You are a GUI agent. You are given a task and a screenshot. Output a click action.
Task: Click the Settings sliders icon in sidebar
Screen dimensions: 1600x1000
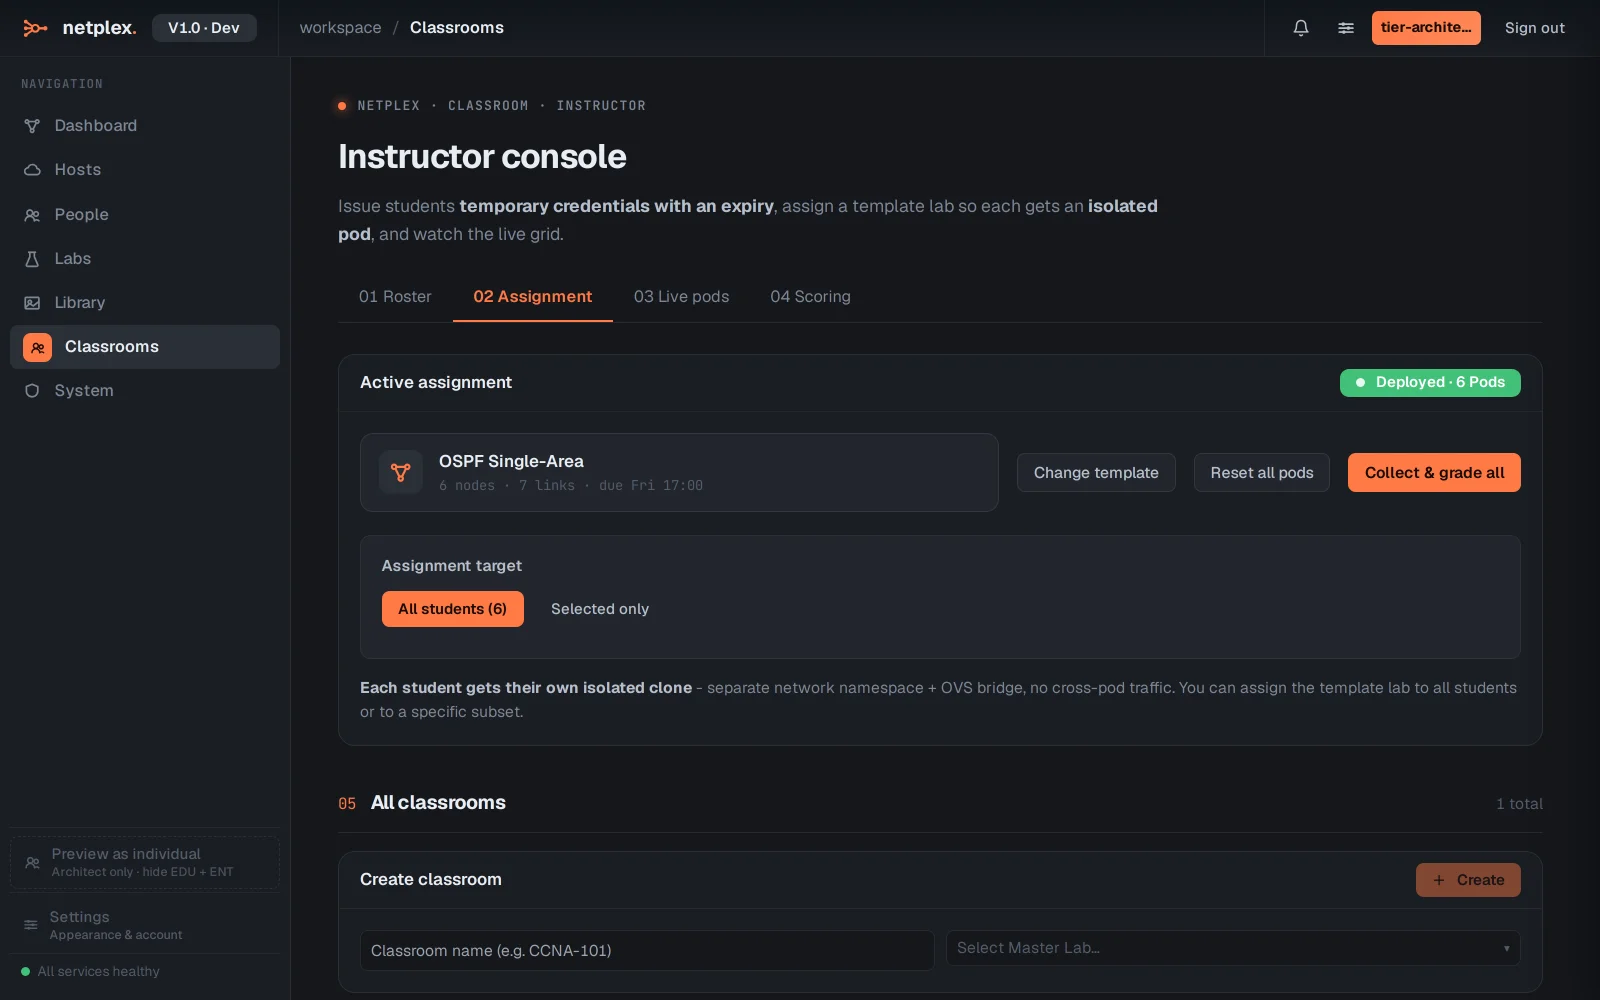point(31,925)
